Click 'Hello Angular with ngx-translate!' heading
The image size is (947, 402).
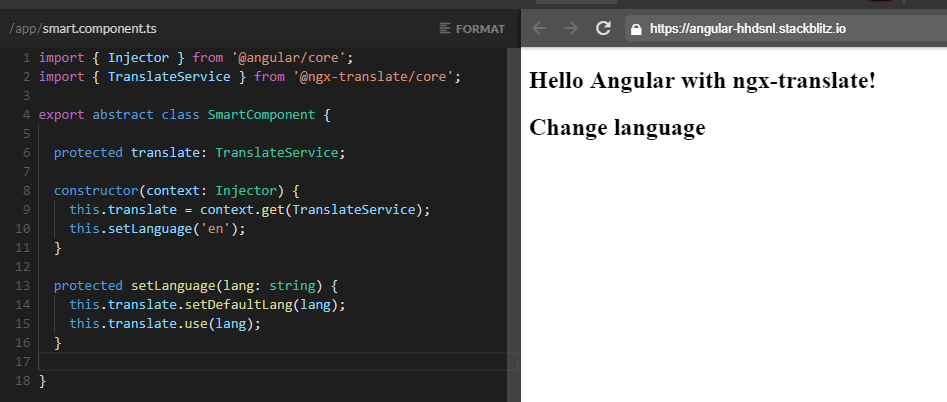[702, 80]
